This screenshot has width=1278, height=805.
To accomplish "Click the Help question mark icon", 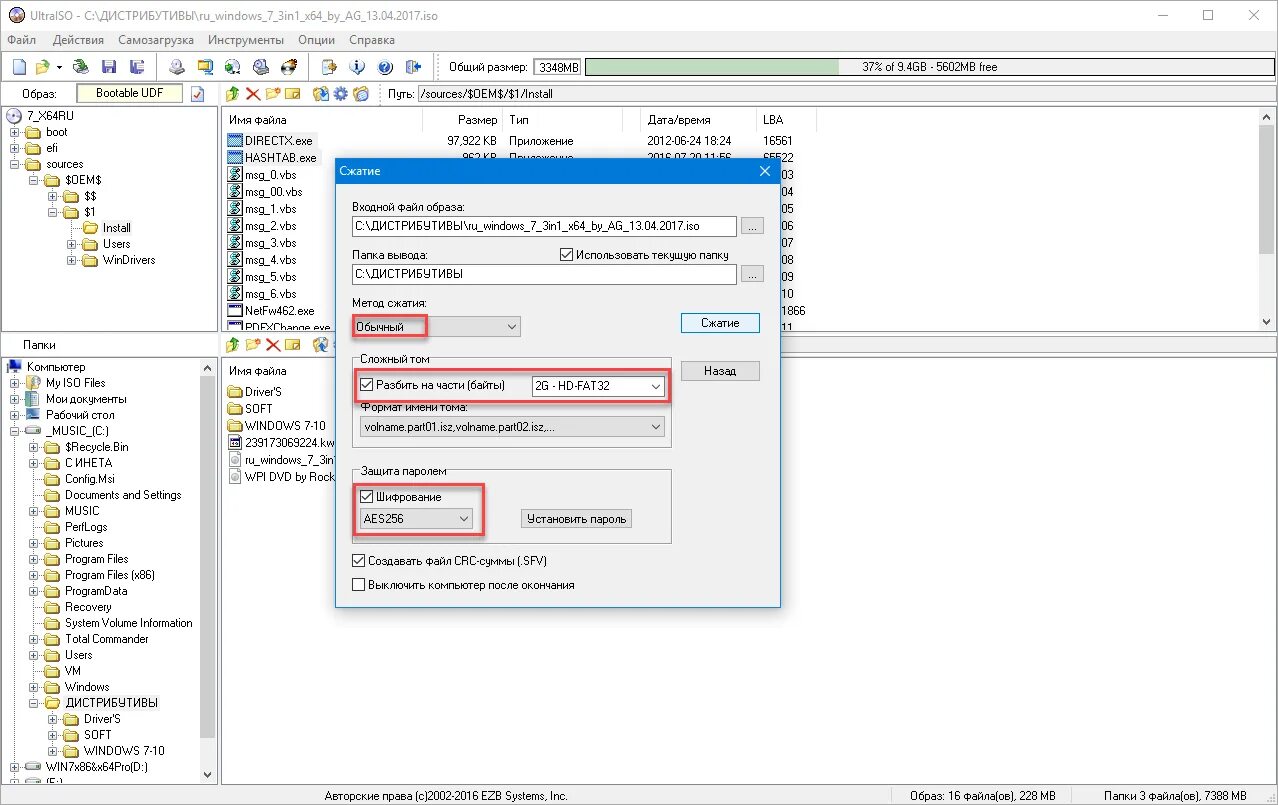I will pos(385,67).
